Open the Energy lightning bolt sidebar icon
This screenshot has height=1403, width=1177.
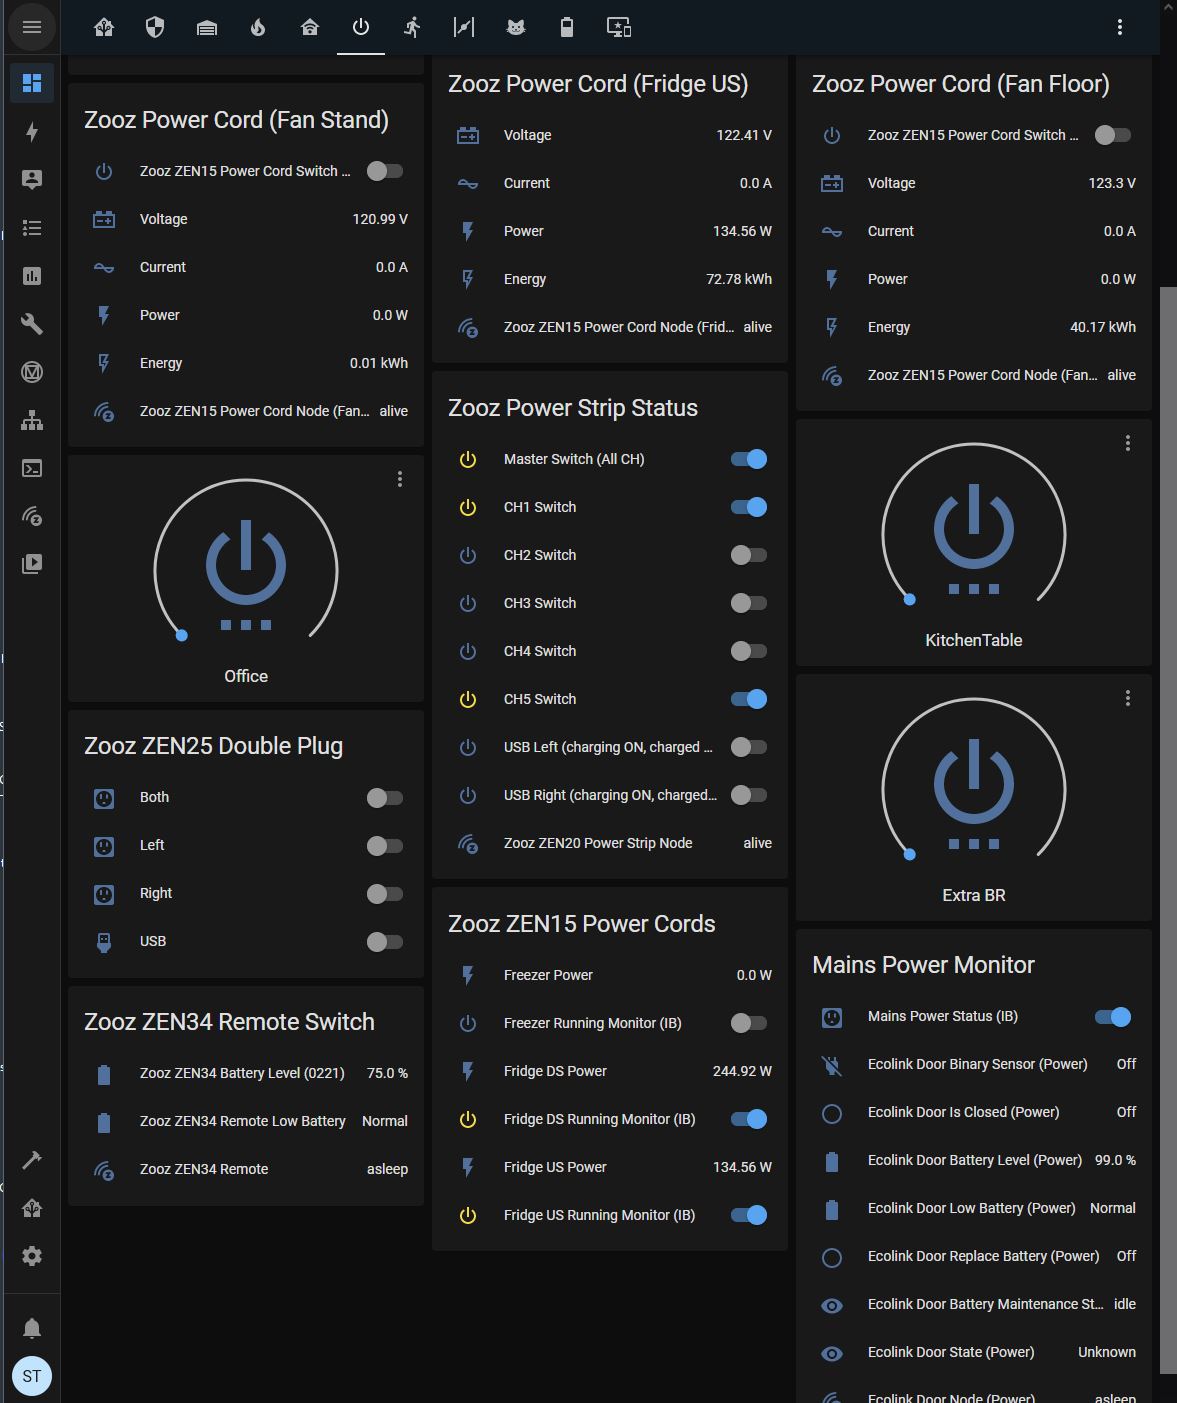[32, 132]
